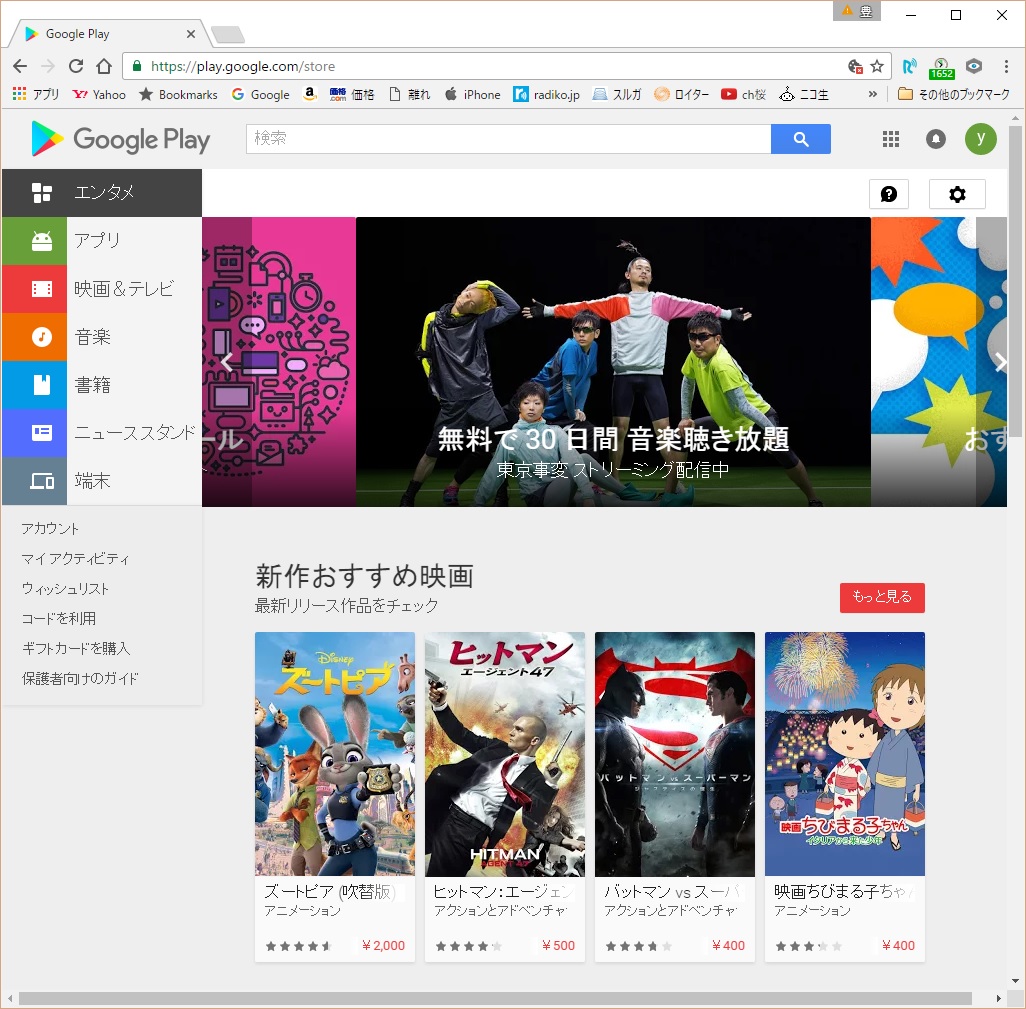This screenshot has height=1009, width=1026.
Task: Select the 端末 devices category
Action: pos(102,481)
